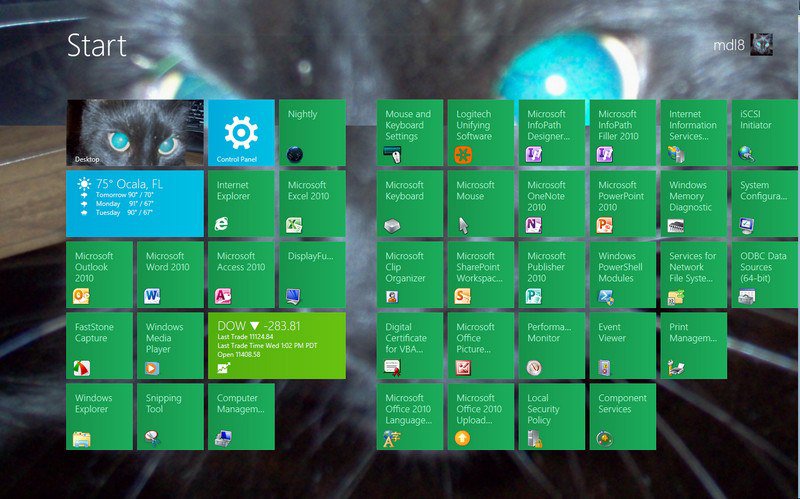Viewport: 800px width, 499px height.
Task: Open the Ocala, FL weather tile
Action: [135, 204]
